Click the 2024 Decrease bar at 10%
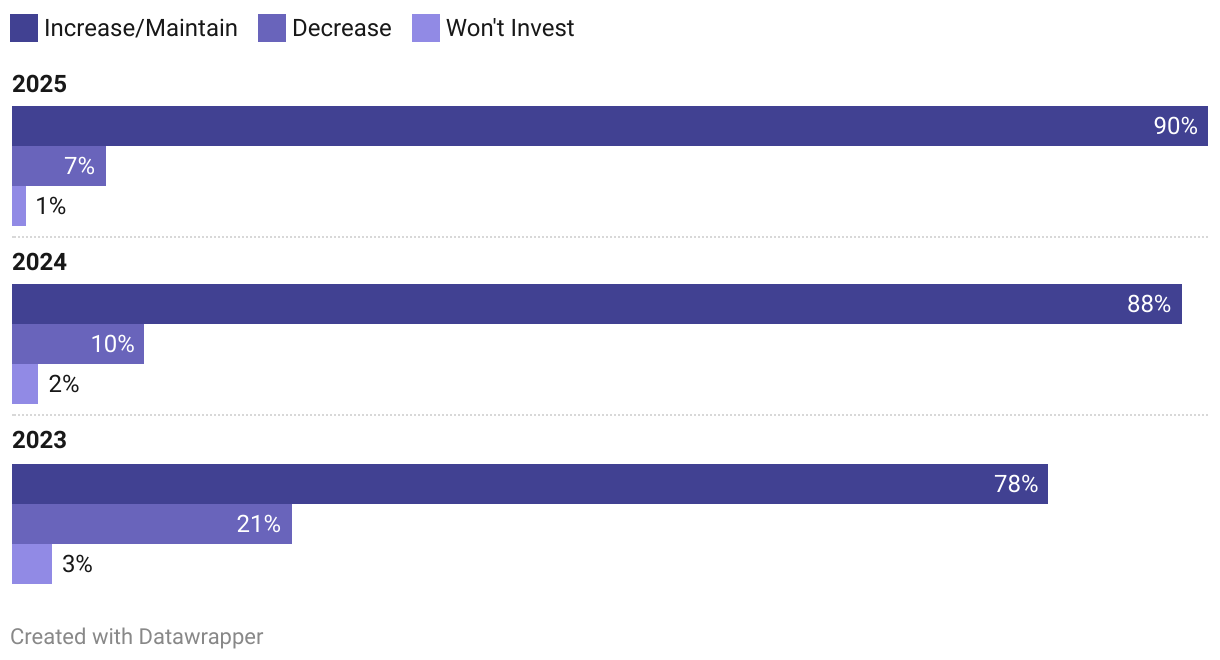The image size is (1220, 660). pyautogui.click(x=78, y=344)
